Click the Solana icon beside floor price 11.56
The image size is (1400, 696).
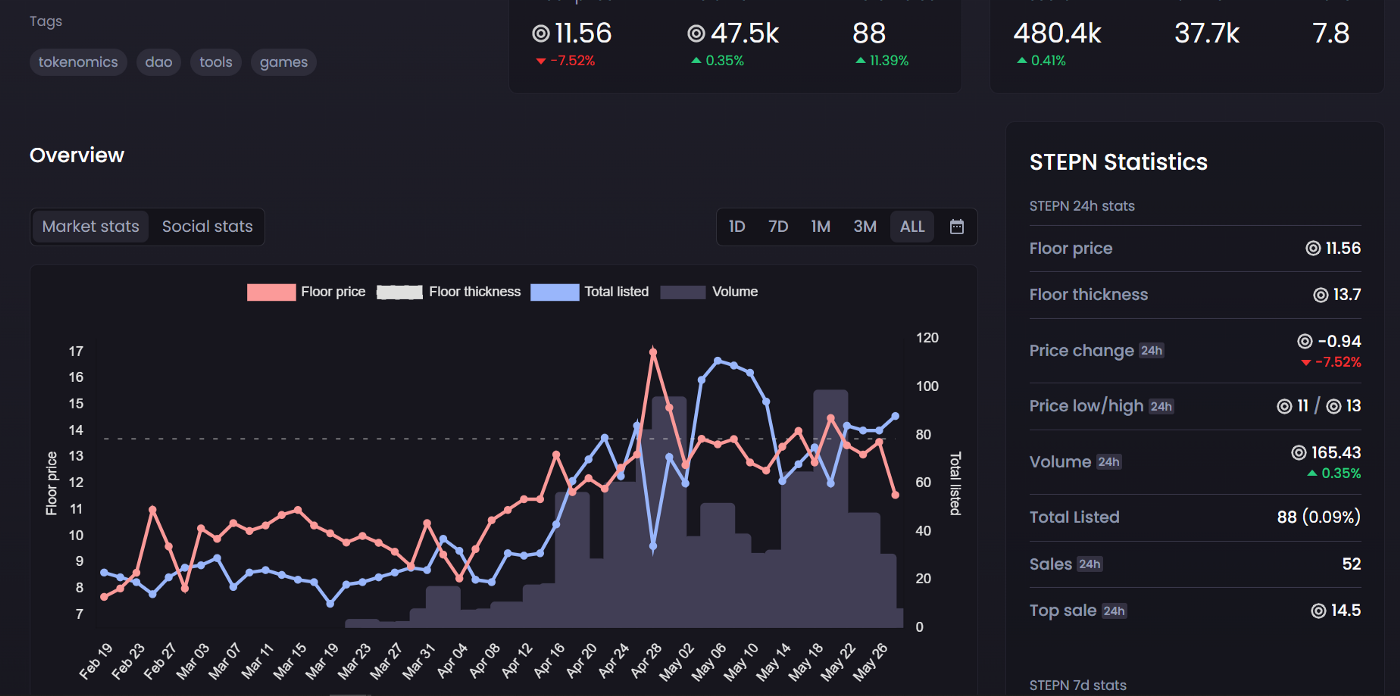pos(541,34)
